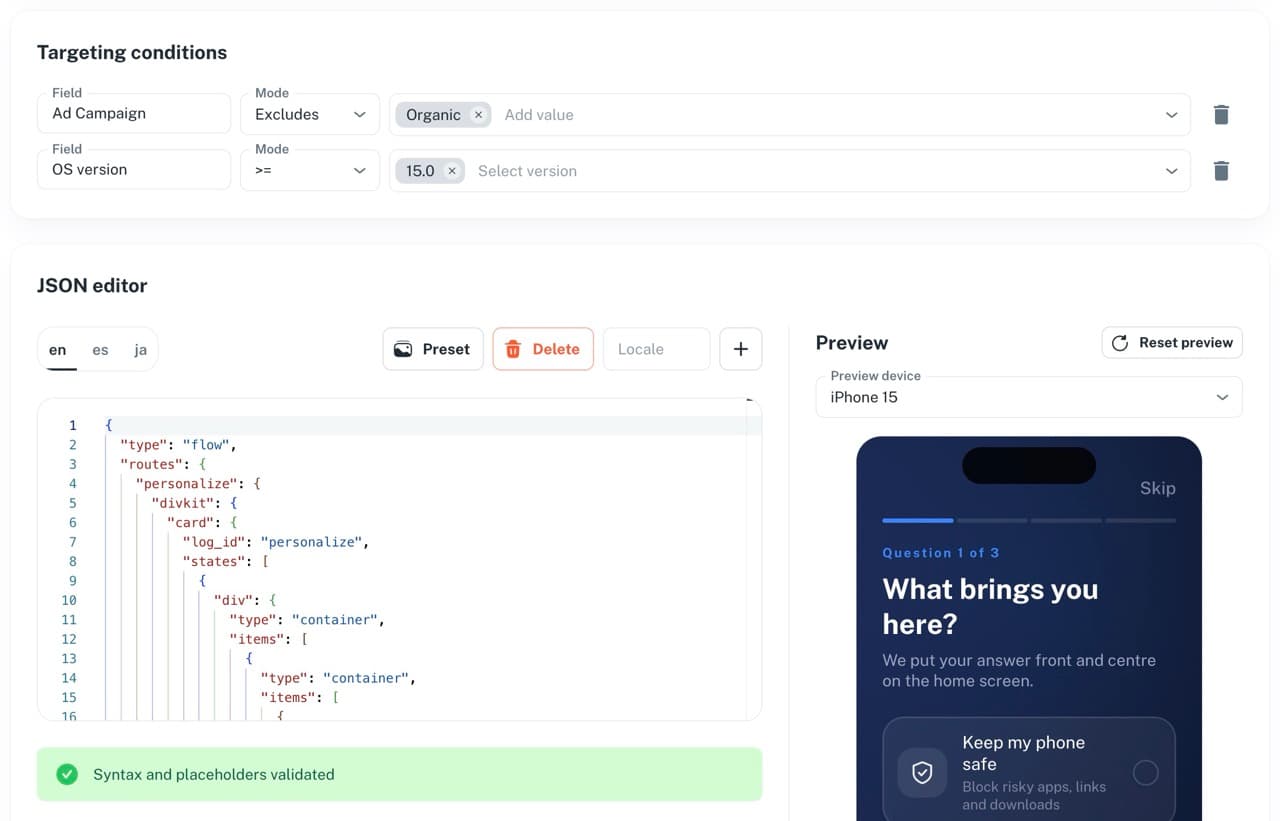Click the "states": [ line in editor
This screenshot has height=821, width=1280.
(x=226, y=561)
